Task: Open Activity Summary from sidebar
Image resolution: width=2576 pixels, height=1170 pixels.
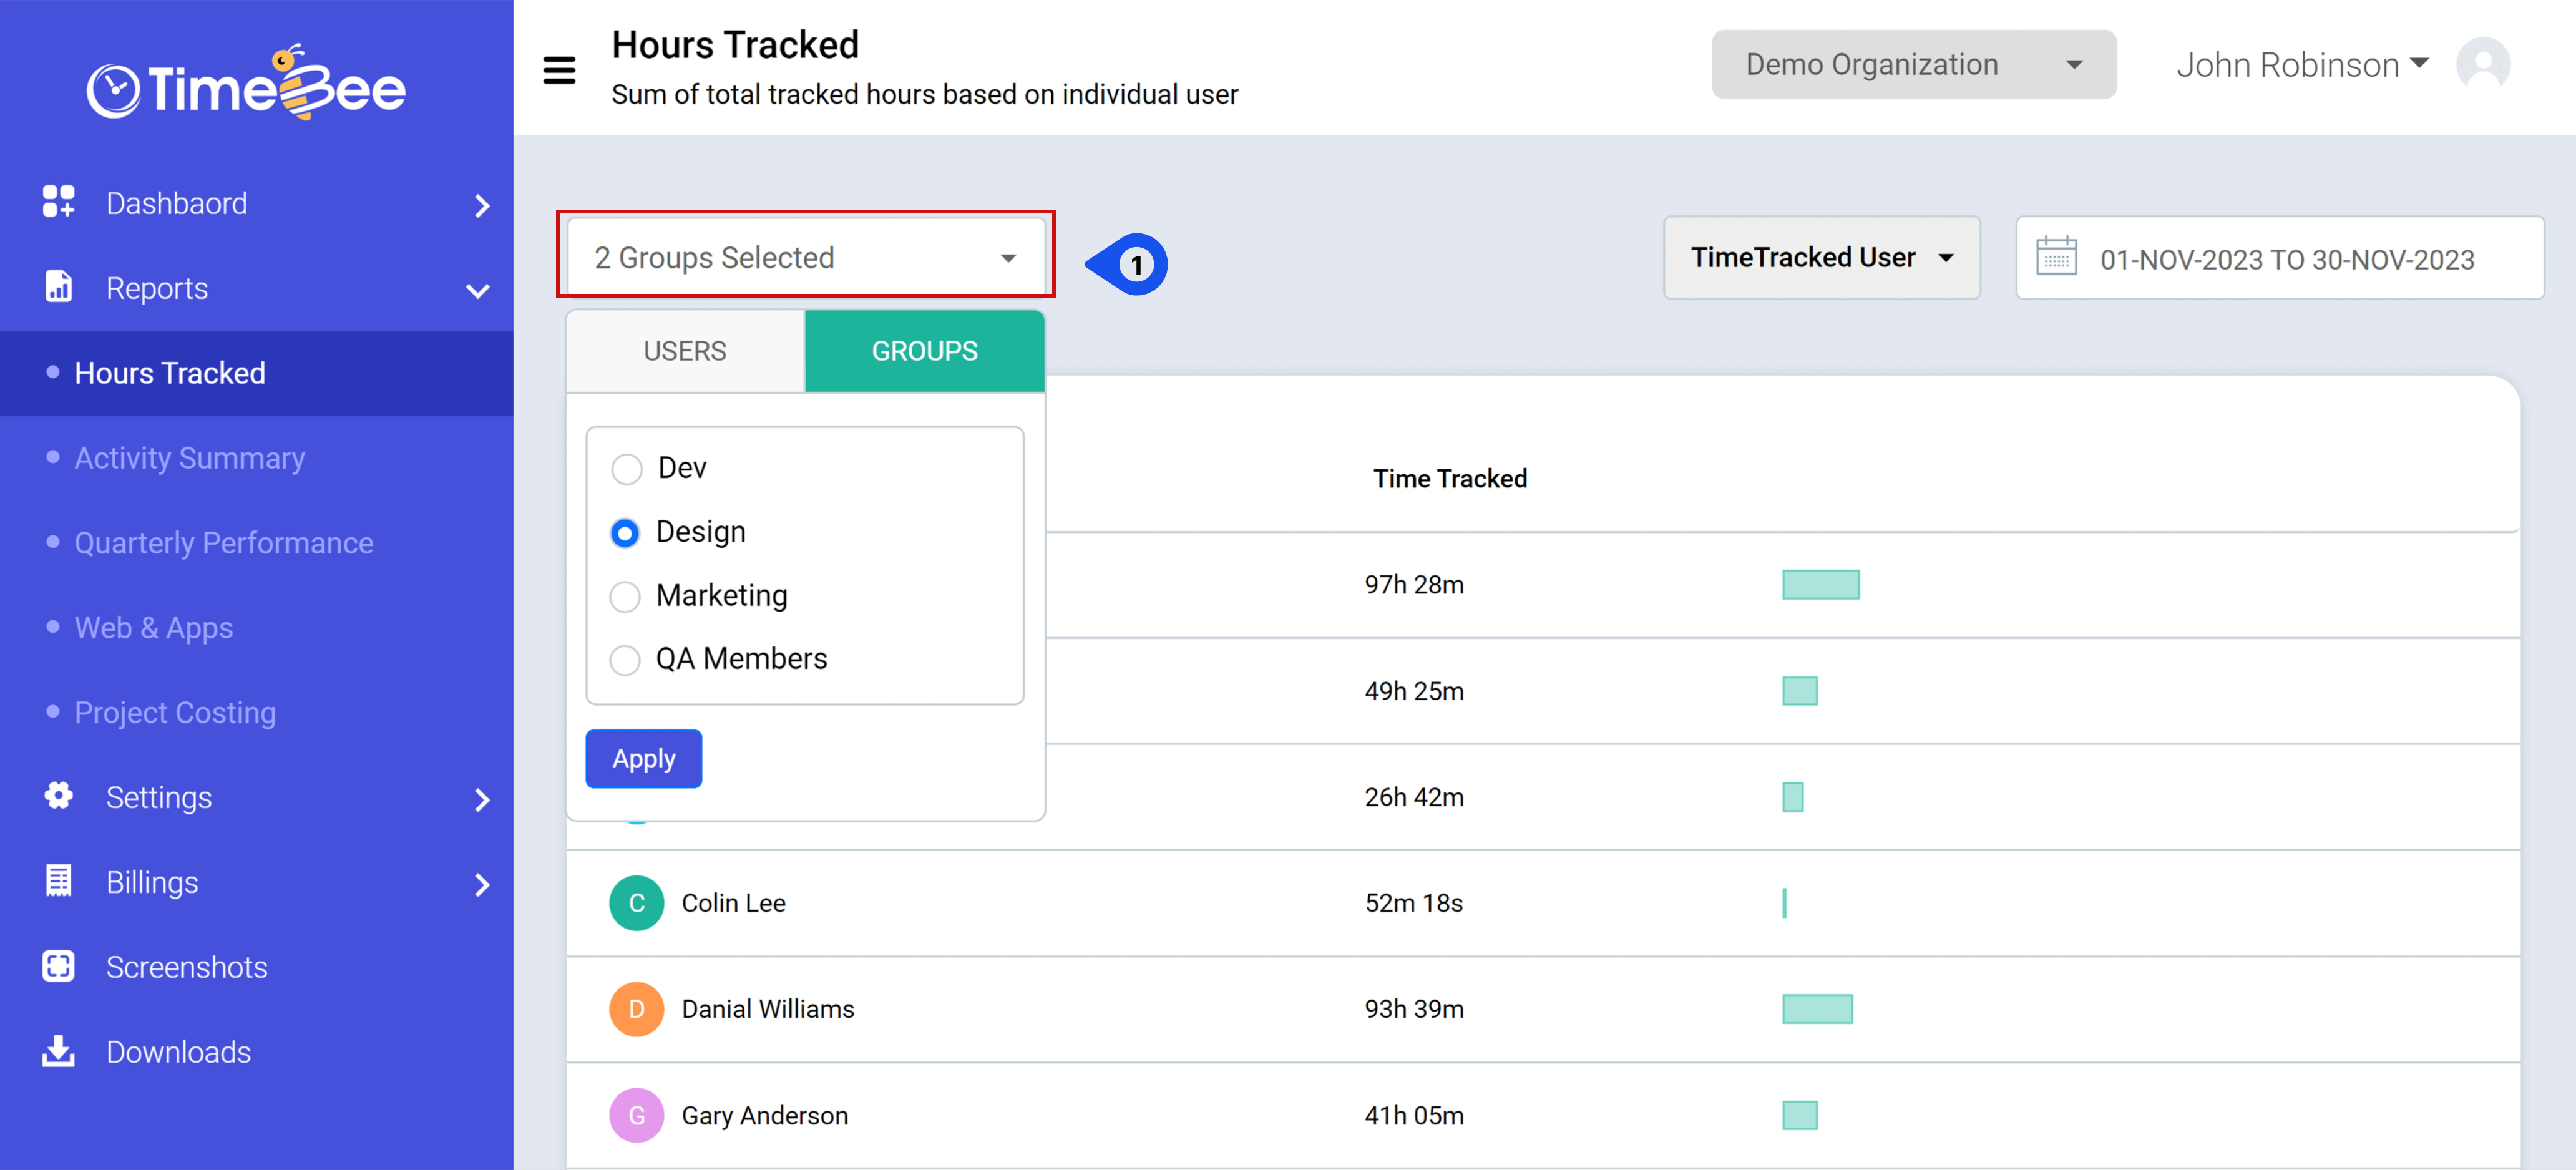Action: coord(189,457)
